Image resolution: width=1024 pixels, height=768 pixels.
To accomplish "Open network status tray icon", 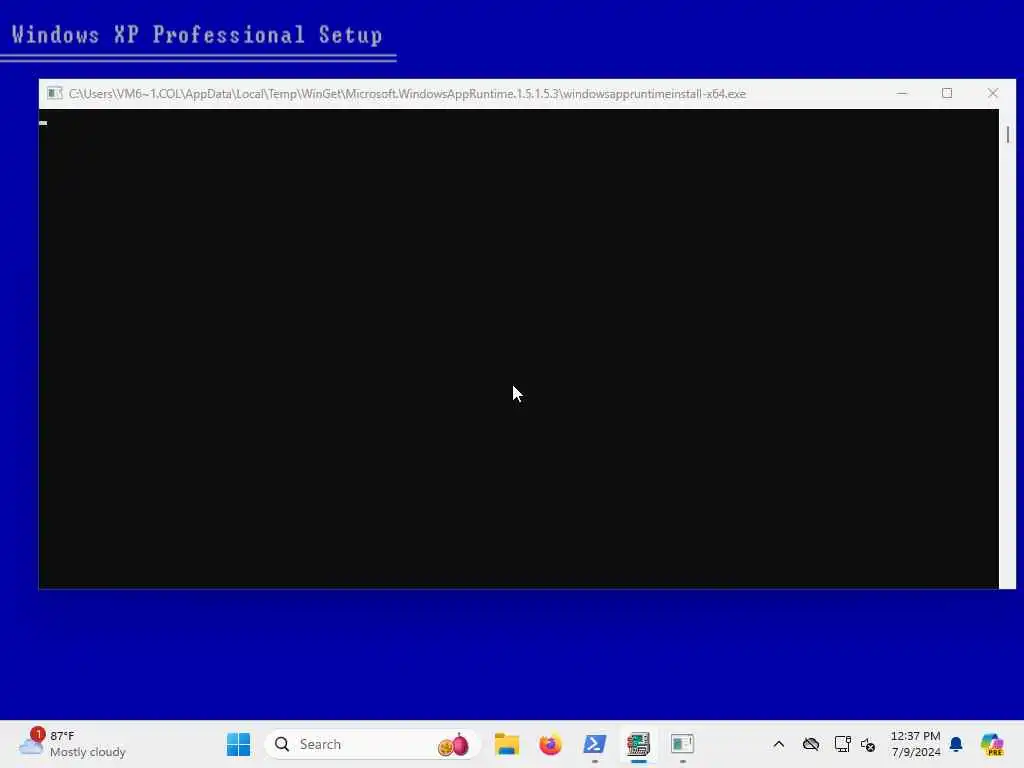I will click(x=842, y=744).
